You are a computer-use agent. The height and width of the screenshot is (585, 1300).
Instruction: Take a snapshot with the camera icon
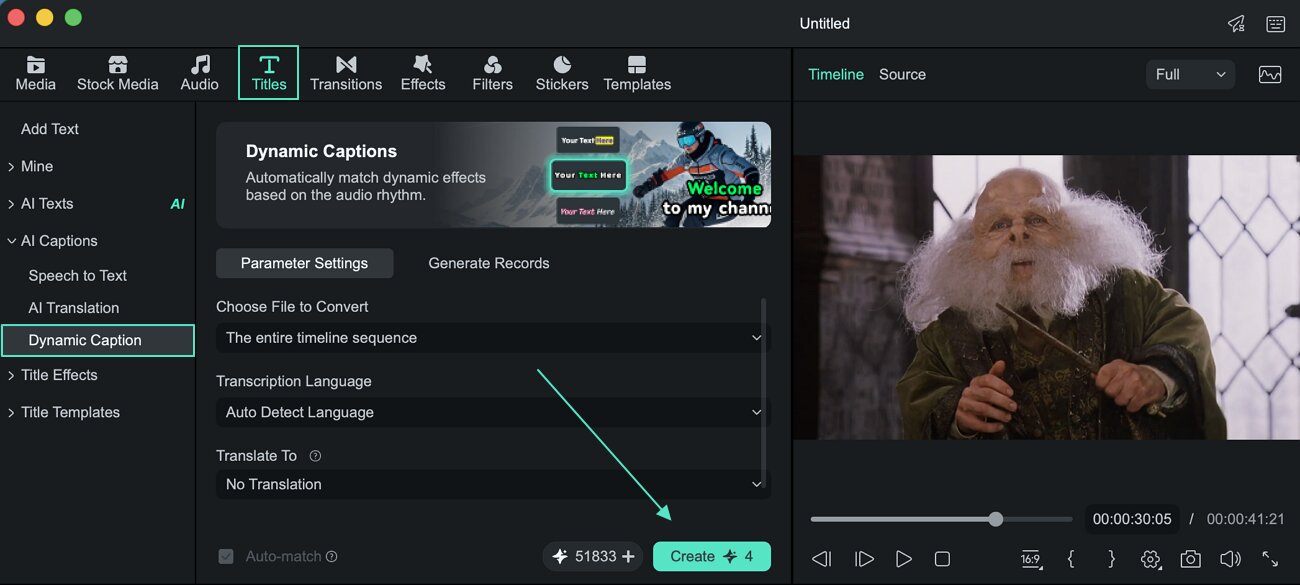click(1190, 559)
